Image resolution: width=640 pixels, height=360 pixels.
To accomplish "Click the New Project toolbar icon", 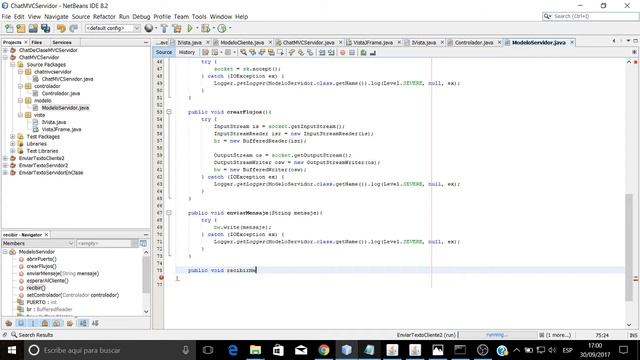I will [21, 28].
